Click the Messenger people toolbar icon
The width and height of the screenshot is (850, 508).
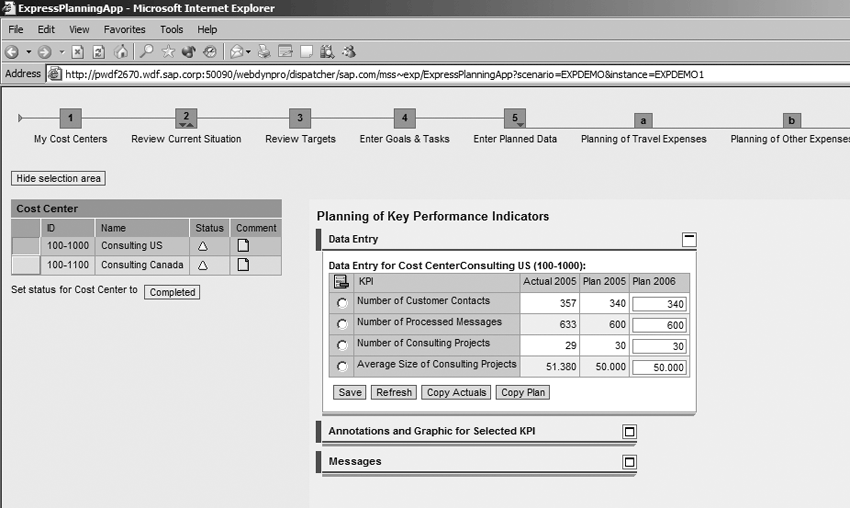(349, 52)
